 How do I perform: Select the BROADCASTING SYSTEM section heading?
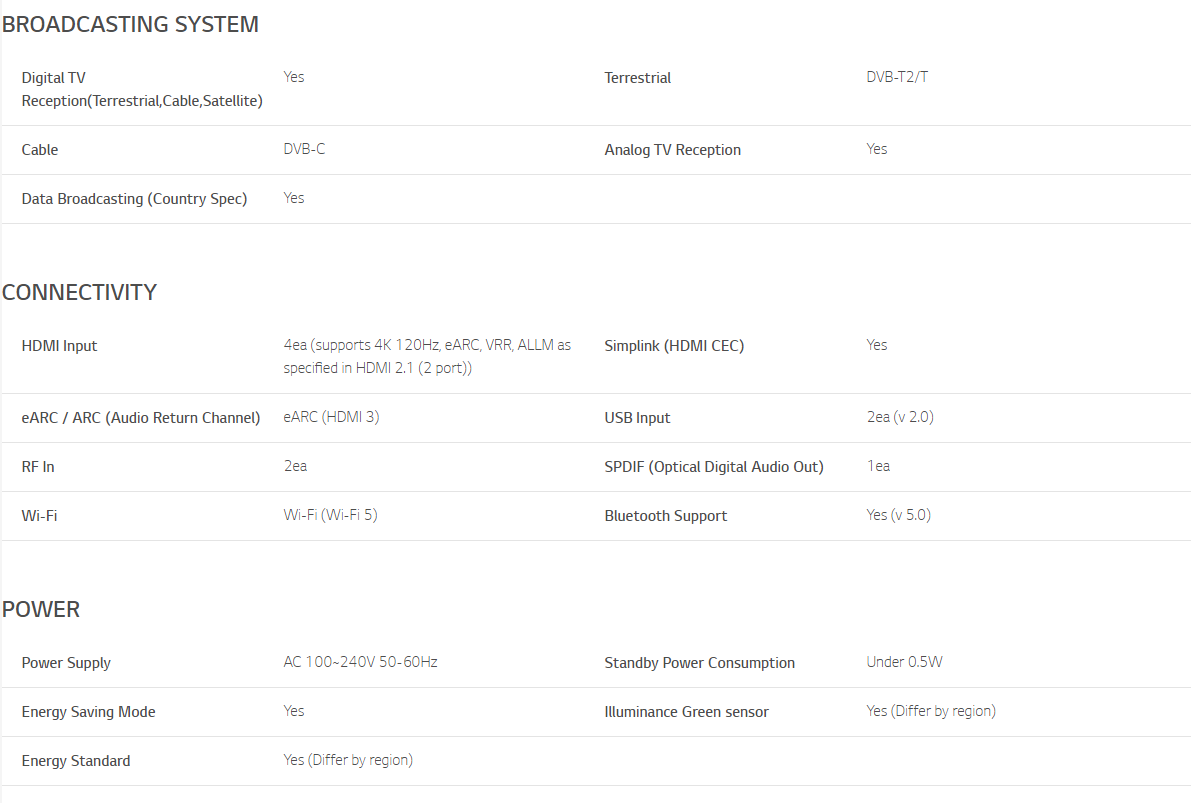click(x=130, y=24)
